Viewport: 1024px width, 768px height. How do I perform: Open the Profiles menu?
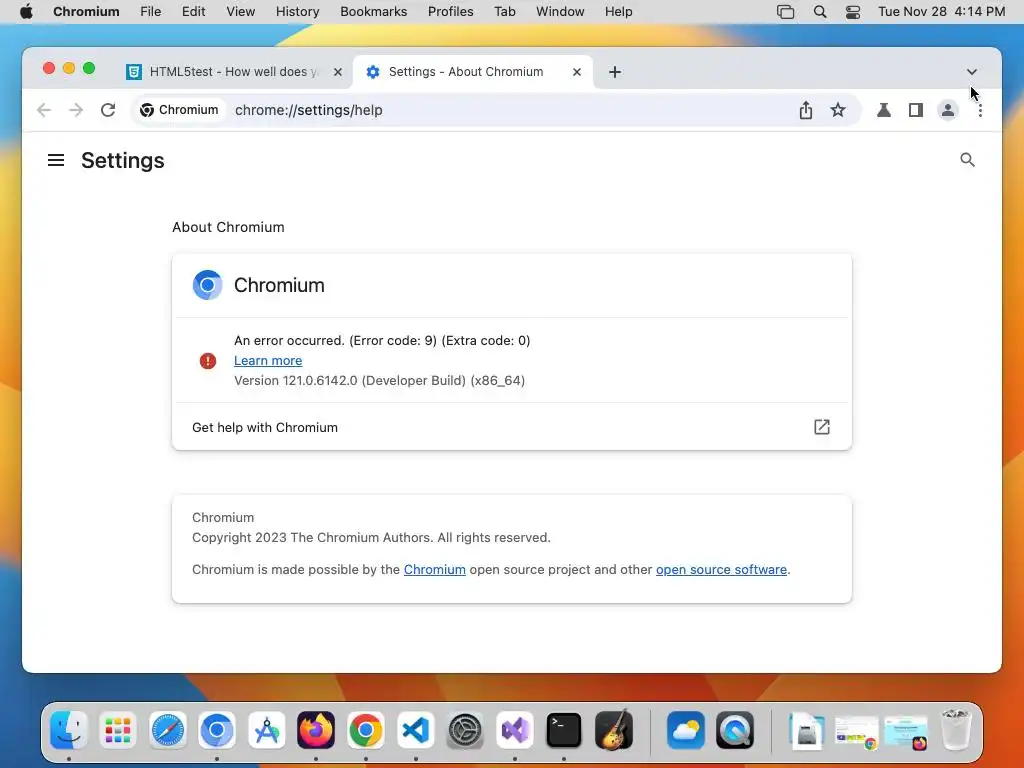tap(451, 12)
